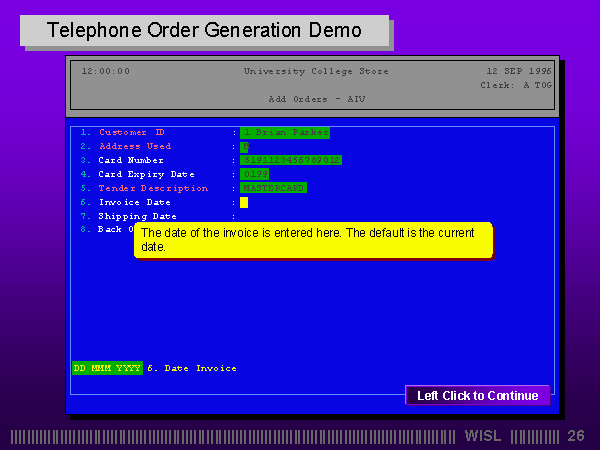Click the Address Used field value

click(x=244, y=146)
